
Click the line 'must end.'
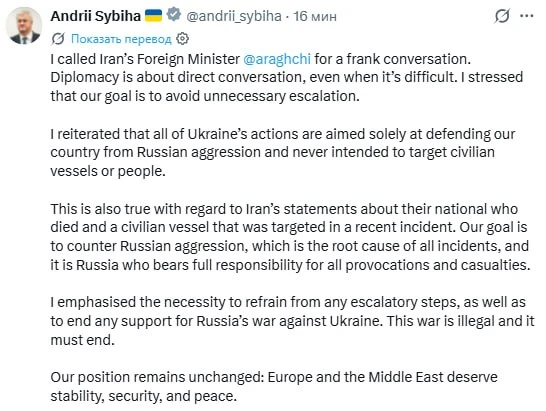point(83,340)
